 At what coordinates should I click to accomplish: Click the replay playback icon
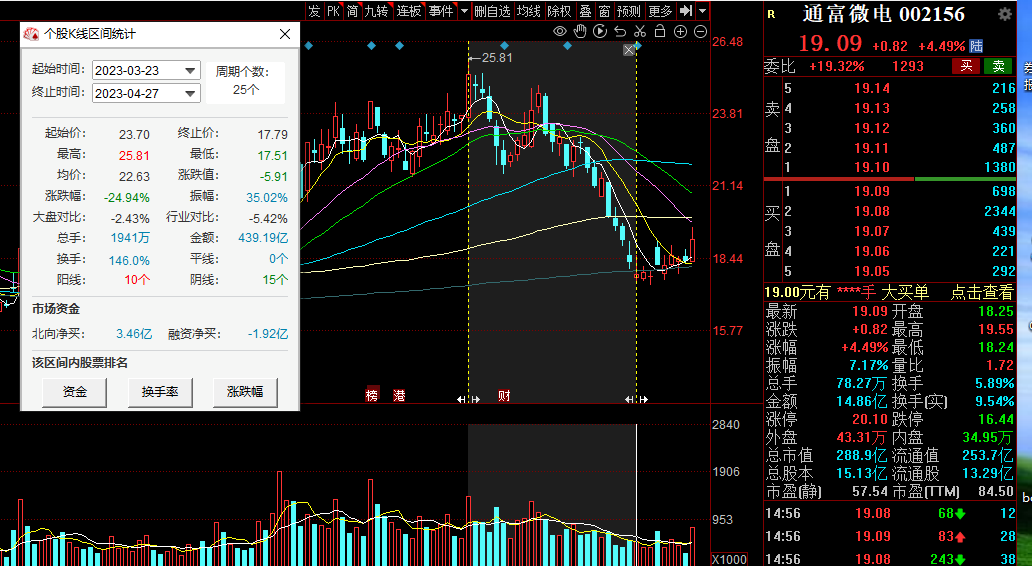coord(600,32)
